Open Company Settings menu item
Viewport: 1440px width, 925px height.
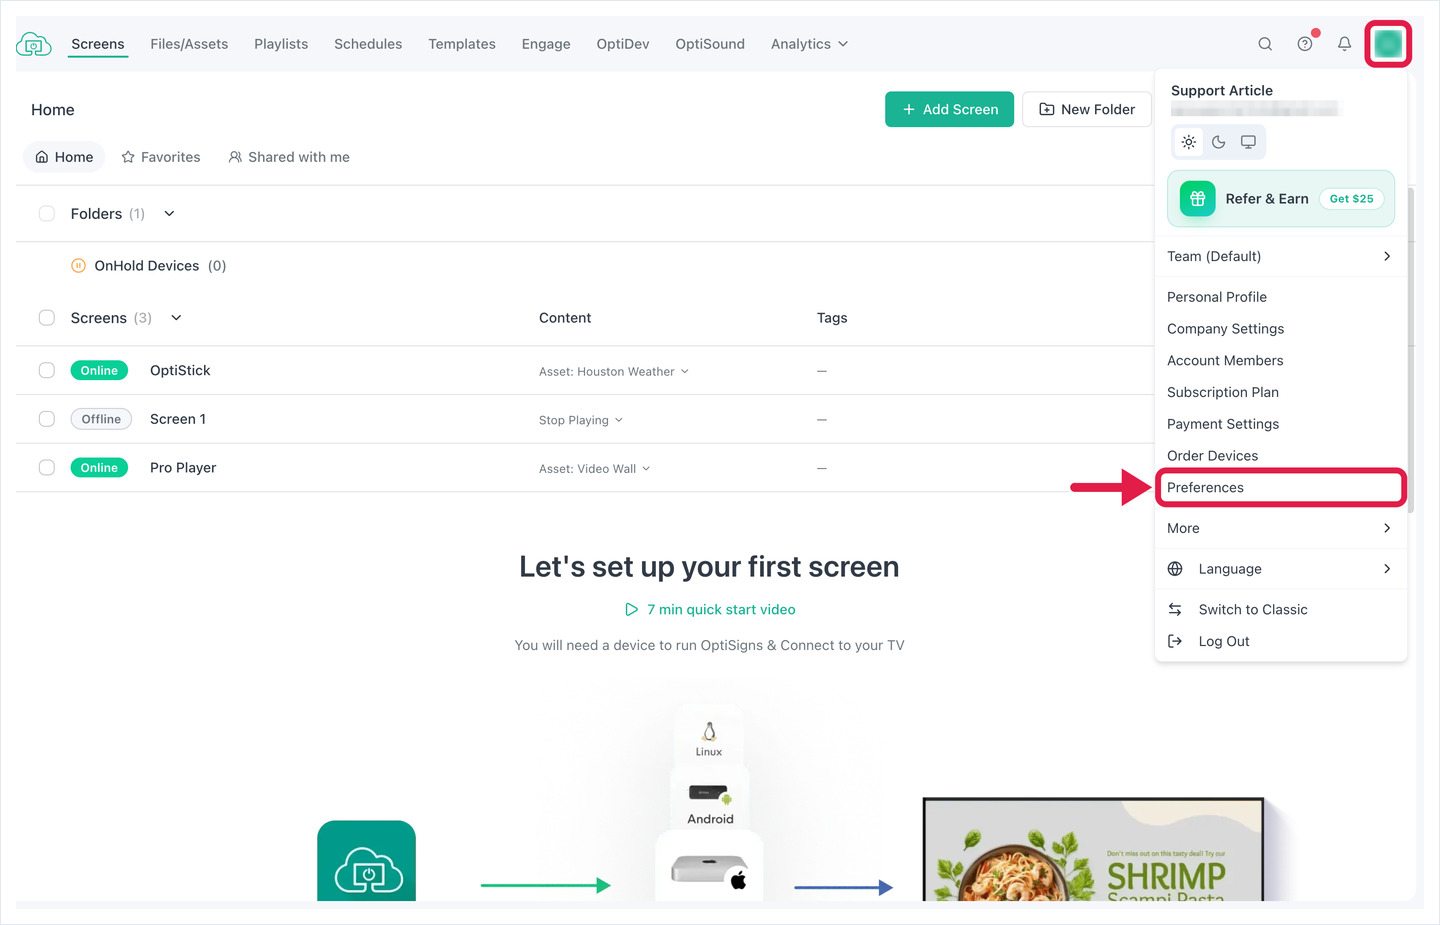pyautogui.click(x=1225, y=329)
